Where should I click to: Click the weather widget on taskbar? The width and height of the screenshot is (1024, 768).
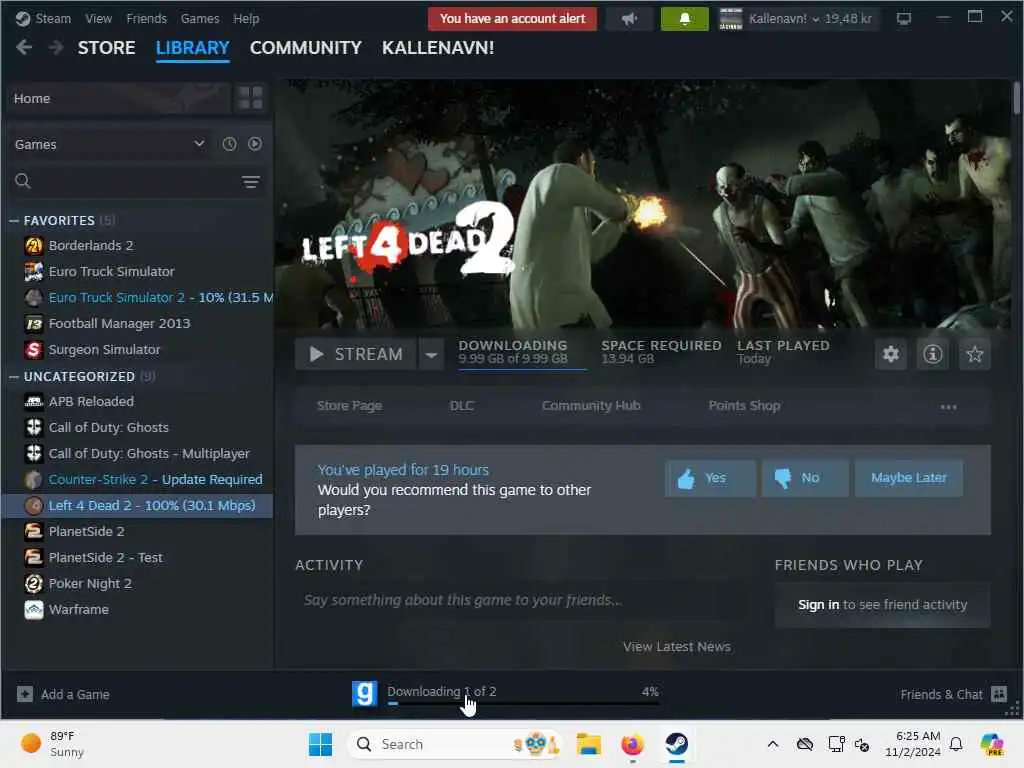click(x=52, y=744)
